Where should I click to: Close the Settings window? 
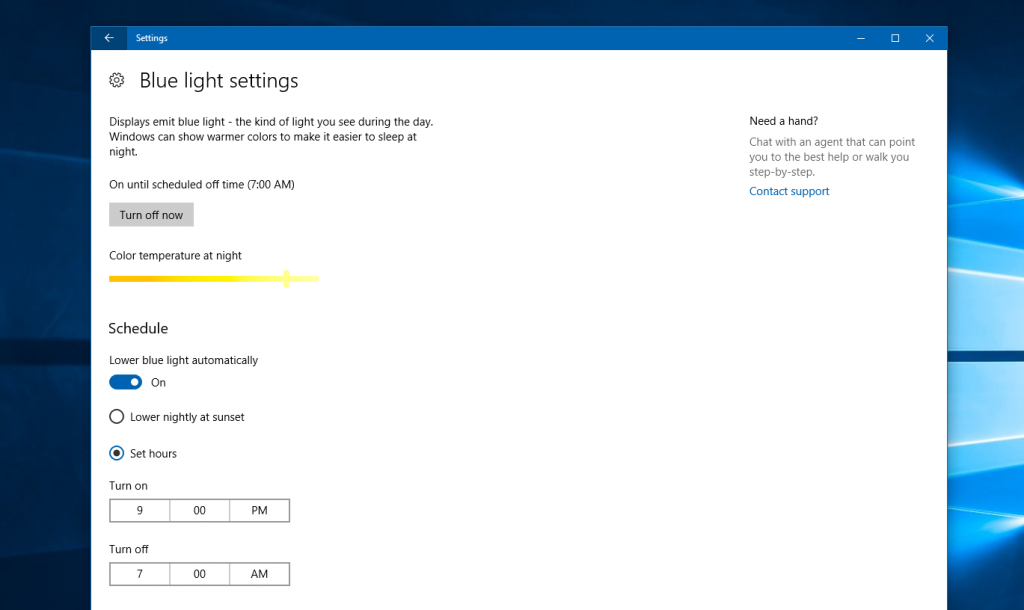click(929, 38)
